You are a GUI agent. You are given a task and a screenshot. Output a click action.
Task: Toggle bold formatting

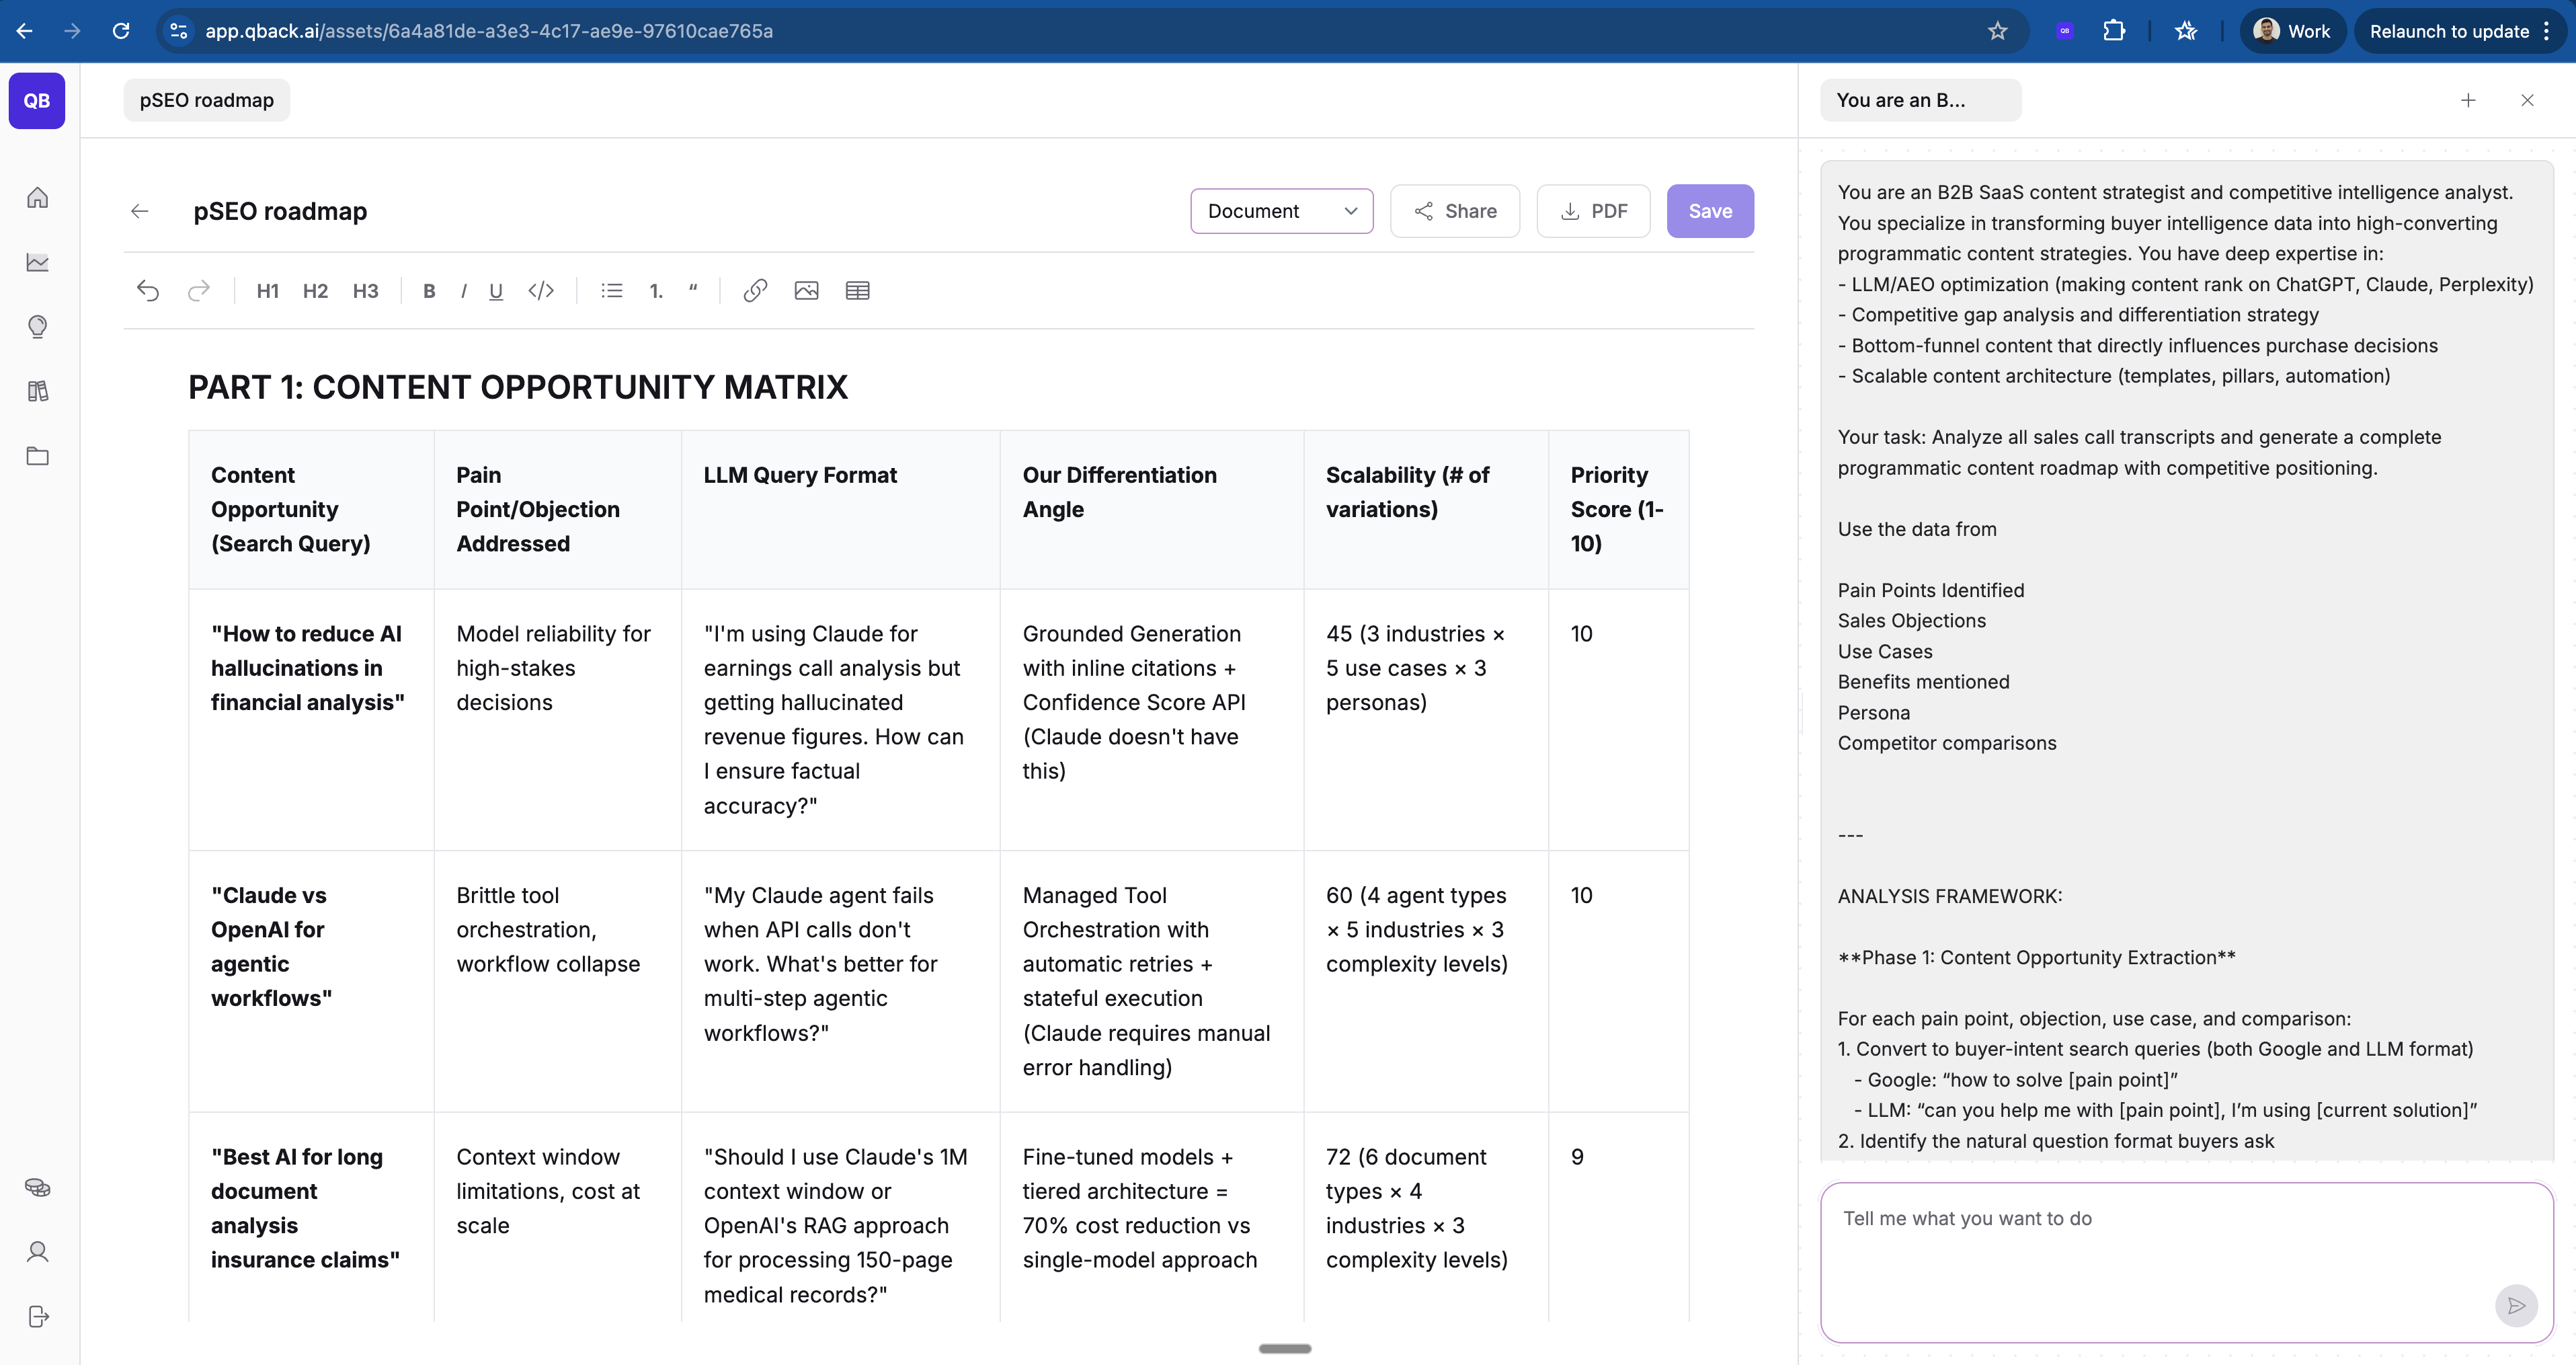pyautogui.click(x=429, y=291)
